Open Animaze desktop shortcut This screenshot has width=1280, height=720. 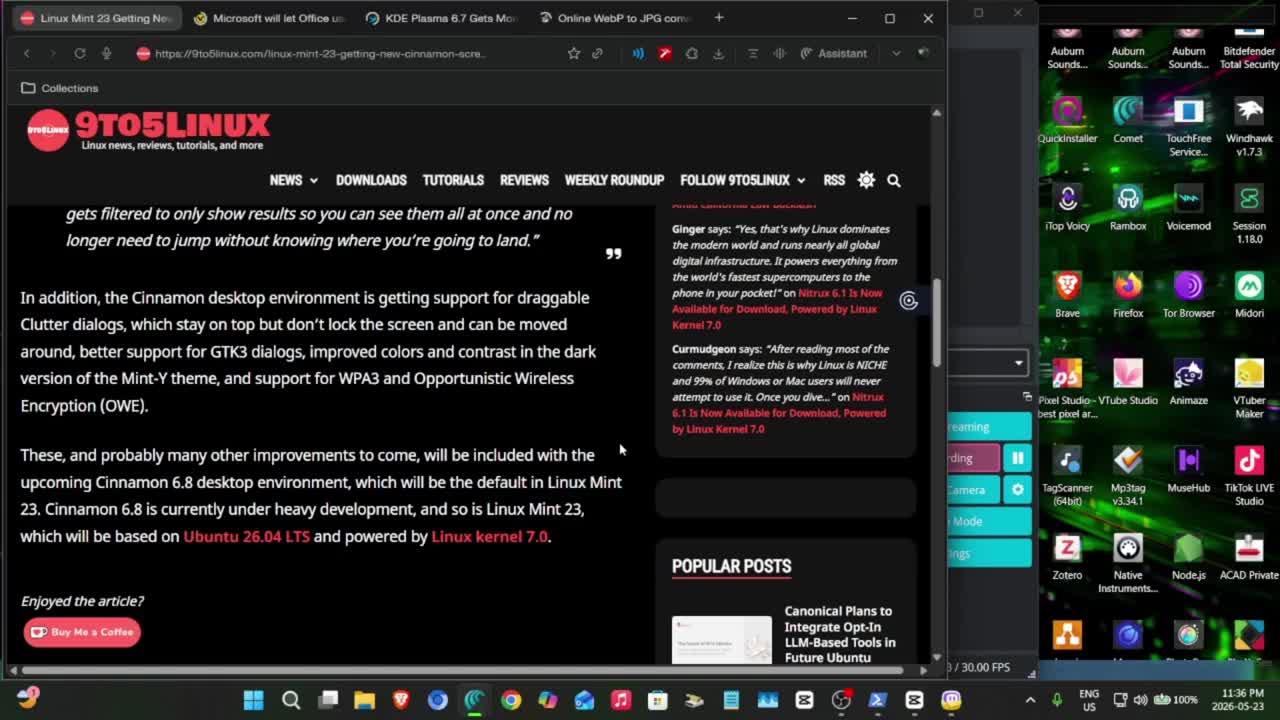tap(1188, 382)
